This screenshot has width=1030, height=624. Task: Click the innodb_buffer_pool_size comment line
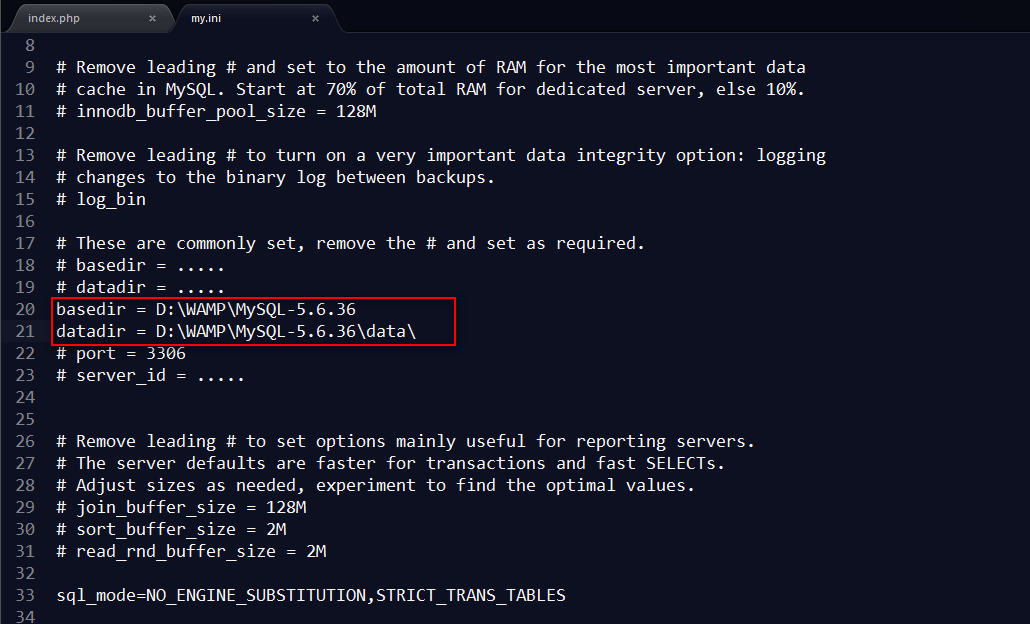coord(216,112)
